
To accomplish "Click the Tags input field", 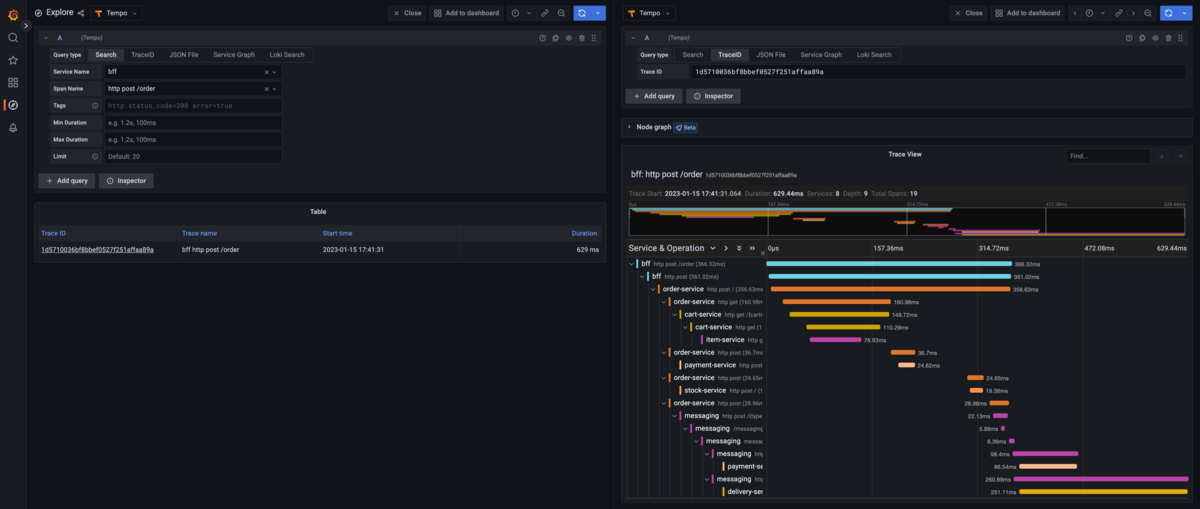I will 192,105.
